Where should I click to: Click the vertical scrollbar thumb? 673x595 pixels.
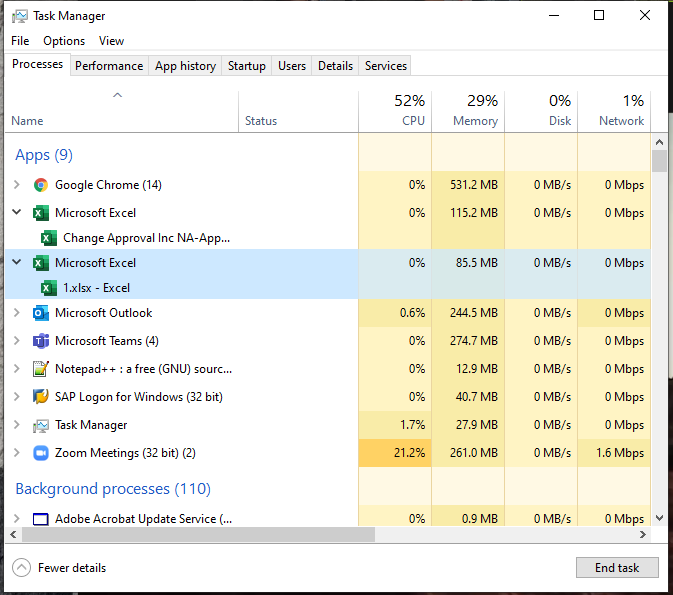[659, 161]
